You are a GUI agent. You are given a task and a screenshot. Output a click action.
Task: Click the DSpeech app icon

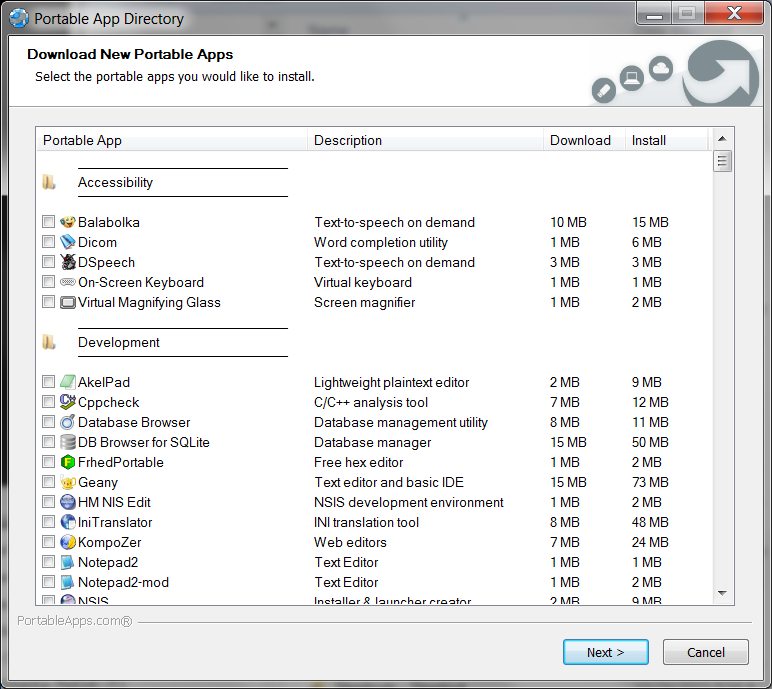[x=67, y=262]
